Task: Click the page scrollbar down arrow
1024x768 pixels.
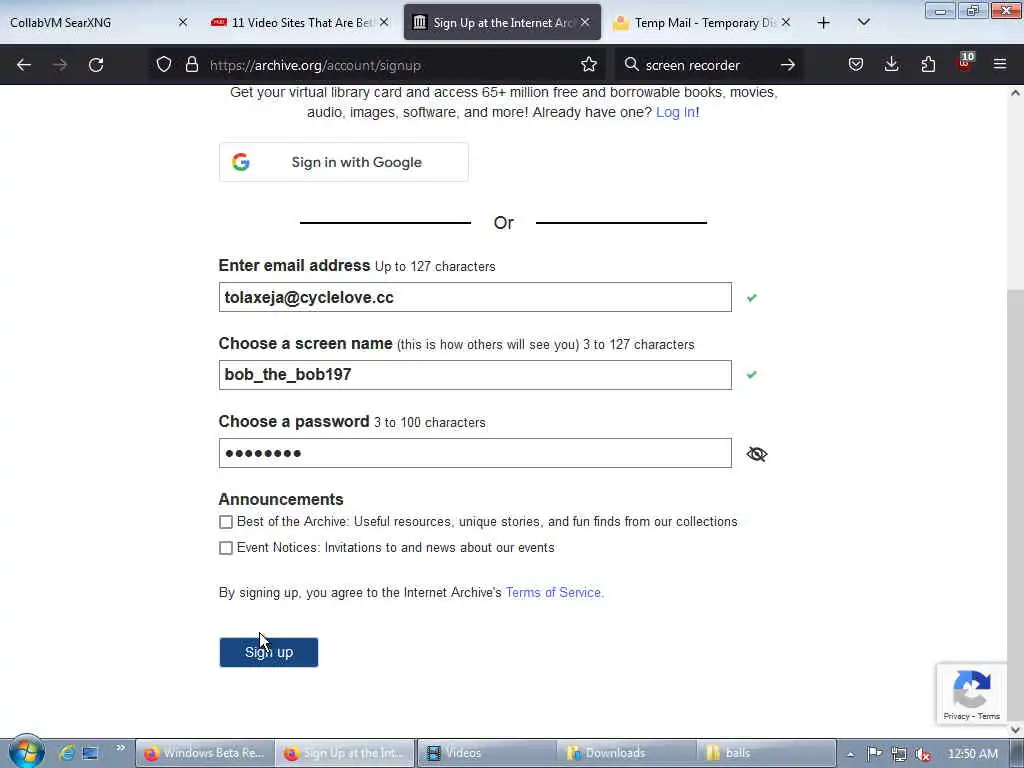Action: pyautogui.click(x=1015, y=729)
